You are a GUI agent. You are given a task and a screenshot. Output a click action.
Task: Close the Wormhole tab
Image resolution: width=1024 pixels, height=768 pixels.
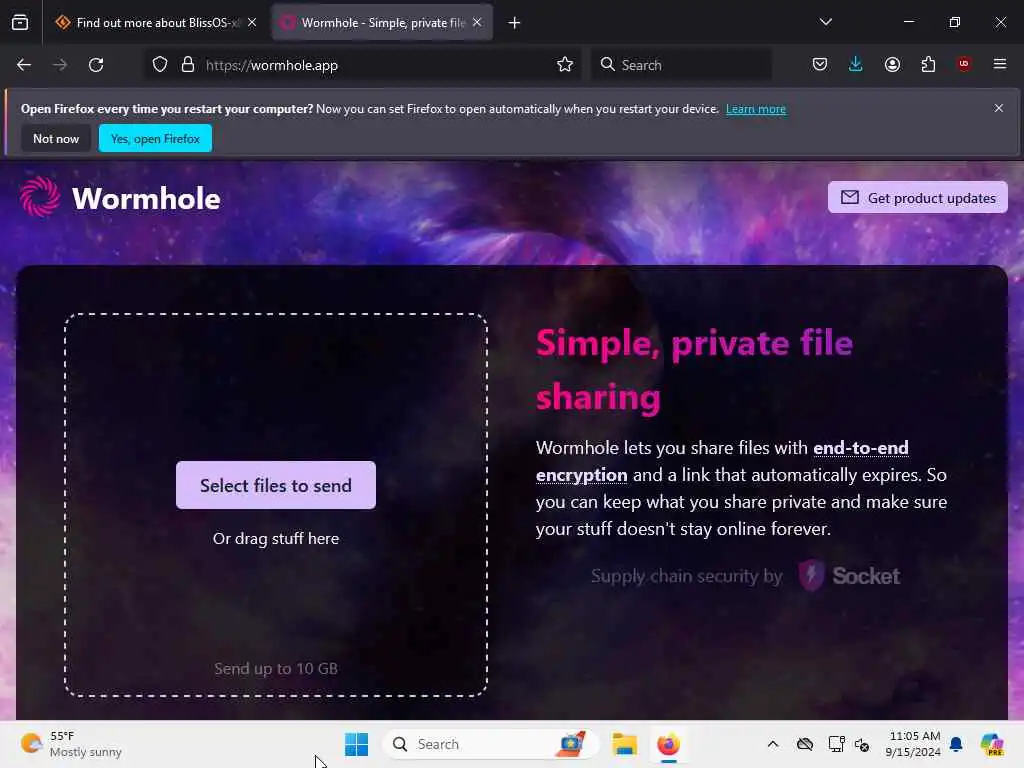[x=477, y=23]
